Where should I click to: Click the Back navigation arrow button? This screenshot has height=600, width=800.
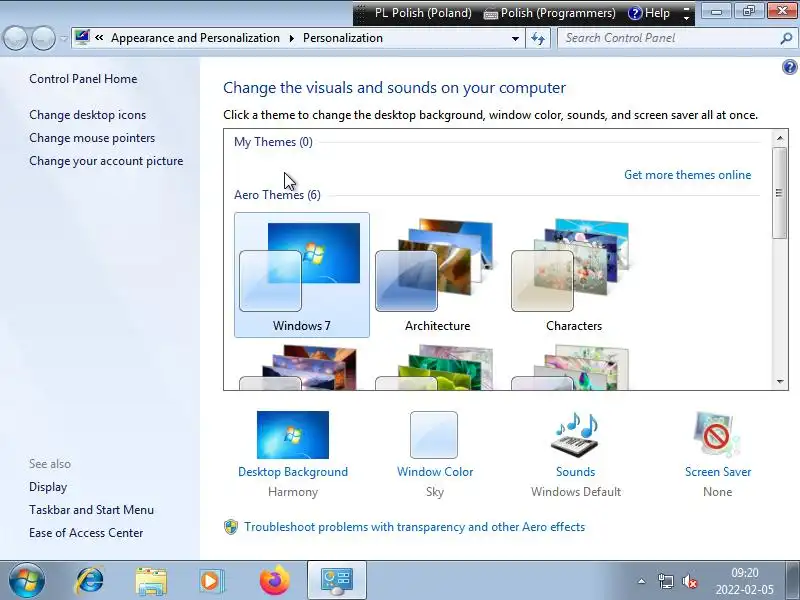[x=15, y=38]
